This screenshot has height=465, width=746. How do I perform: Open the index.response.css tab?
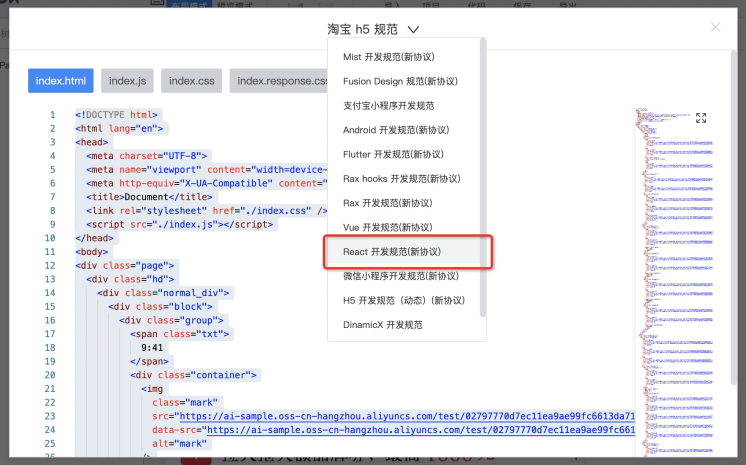(279, 81)
